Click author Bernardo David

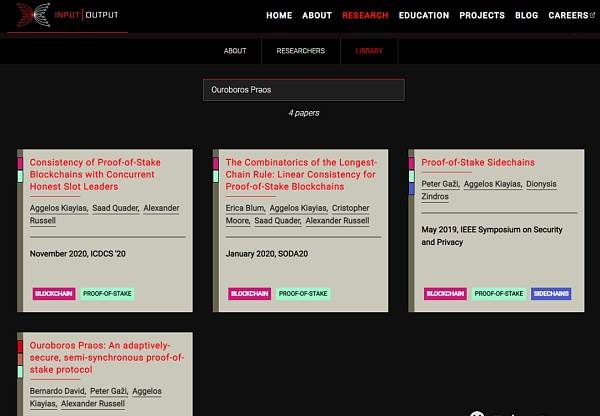pos(57,391)
